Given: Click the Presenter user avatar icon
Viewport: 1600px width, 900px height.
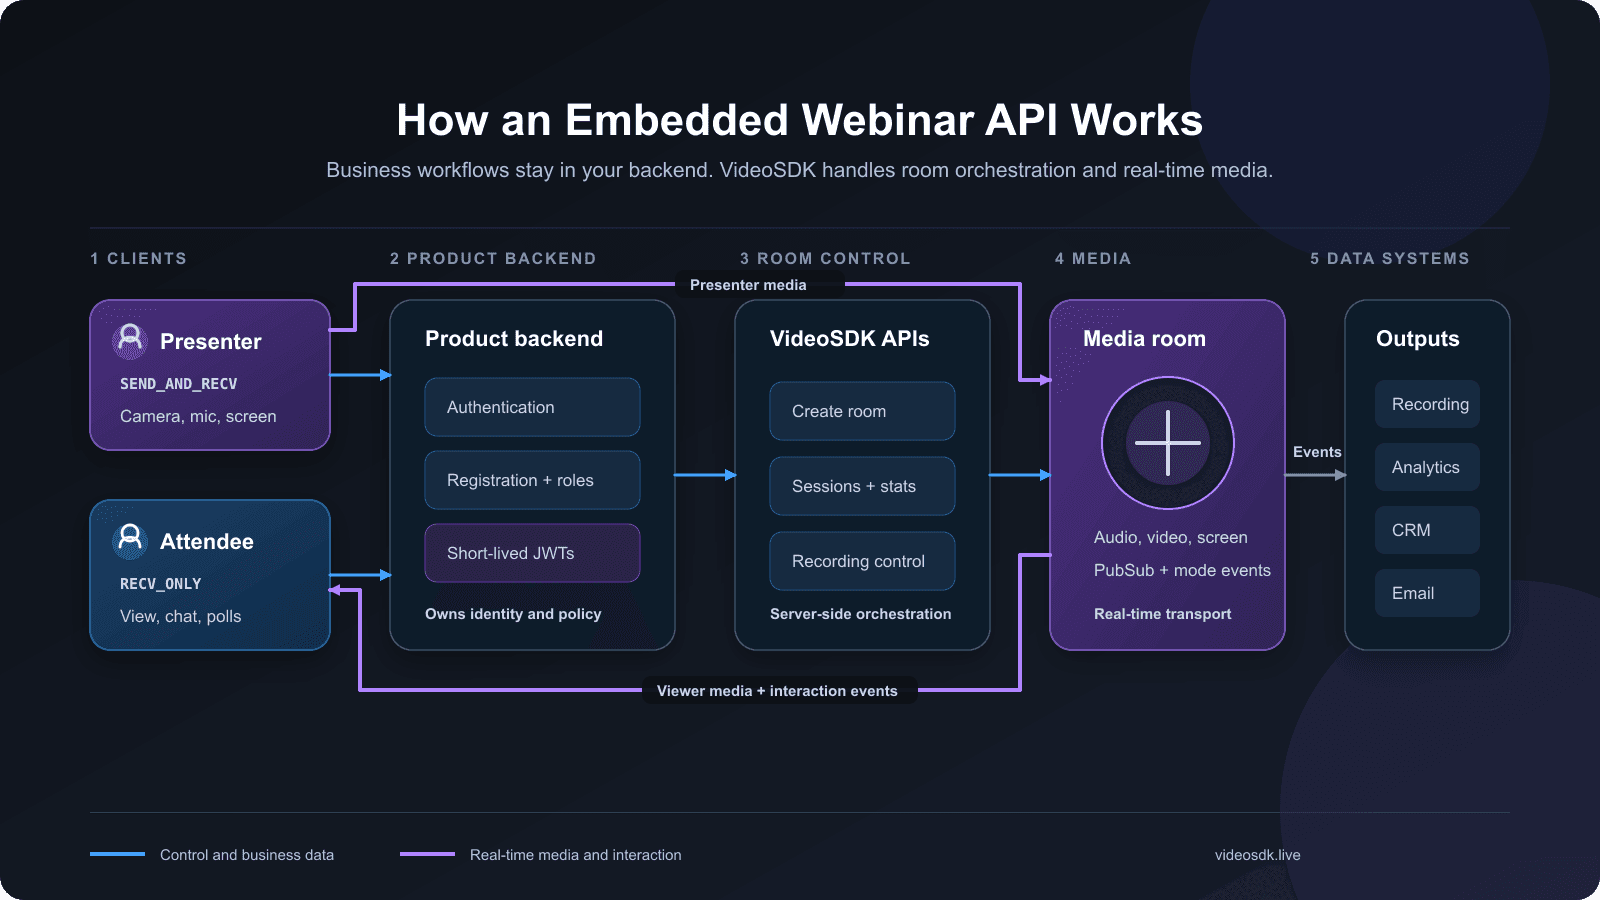Looking at the screenshot, I should click(x=130, y=340).
